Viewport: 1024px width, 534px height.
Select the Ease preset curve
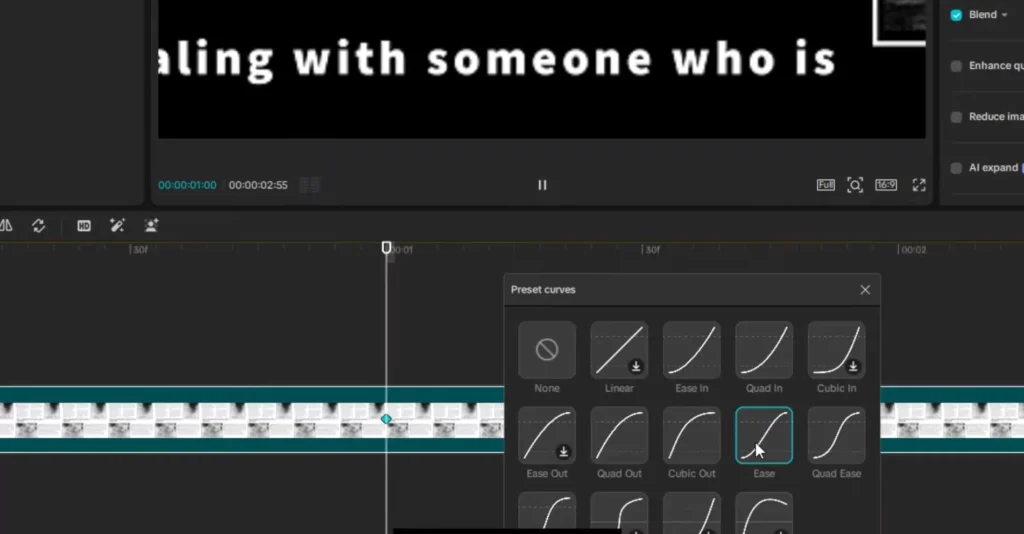764,435
